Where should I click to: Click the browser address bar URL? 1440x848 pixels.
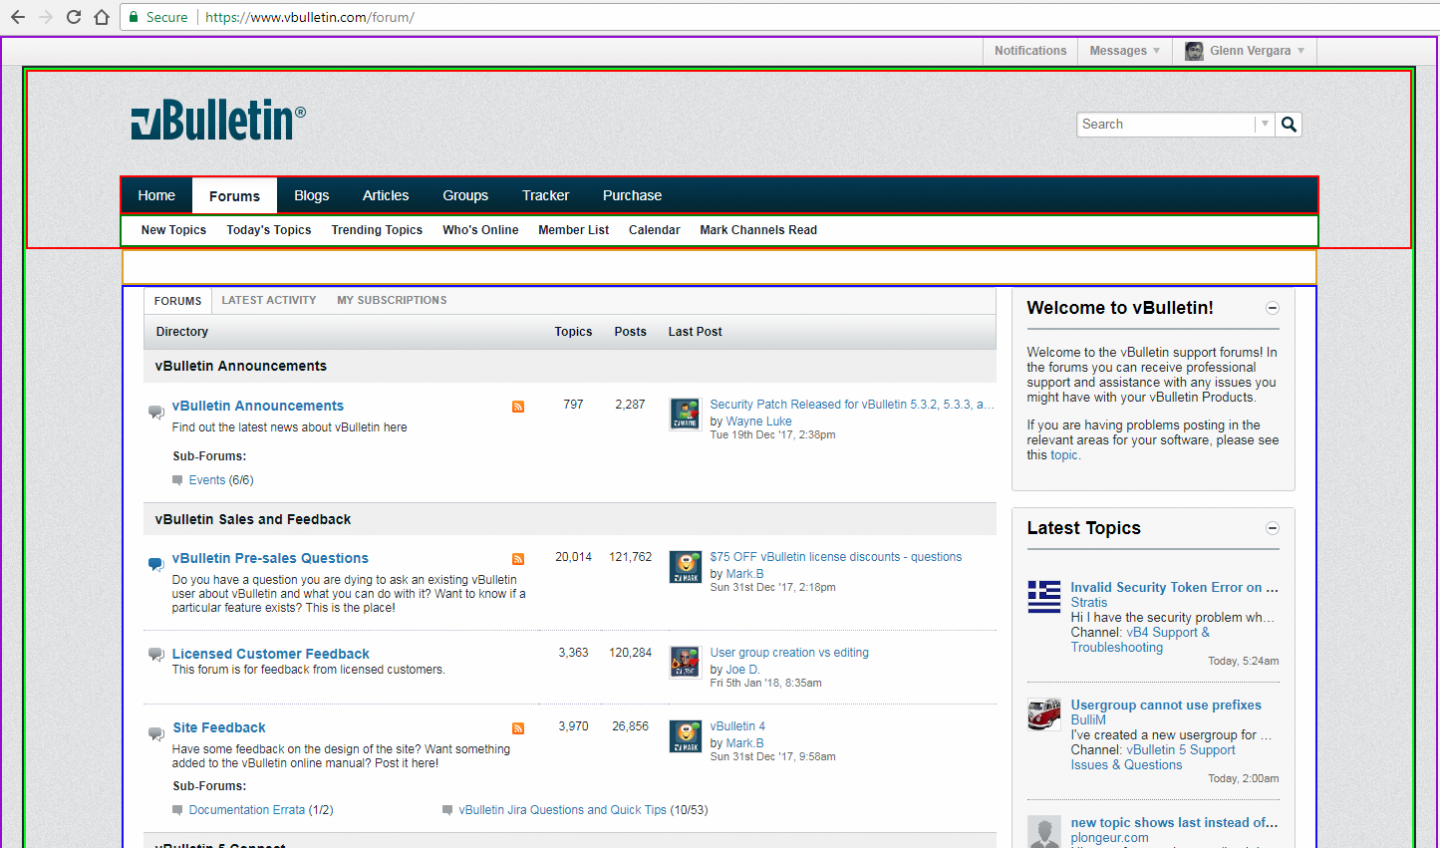tap(310, 17)
